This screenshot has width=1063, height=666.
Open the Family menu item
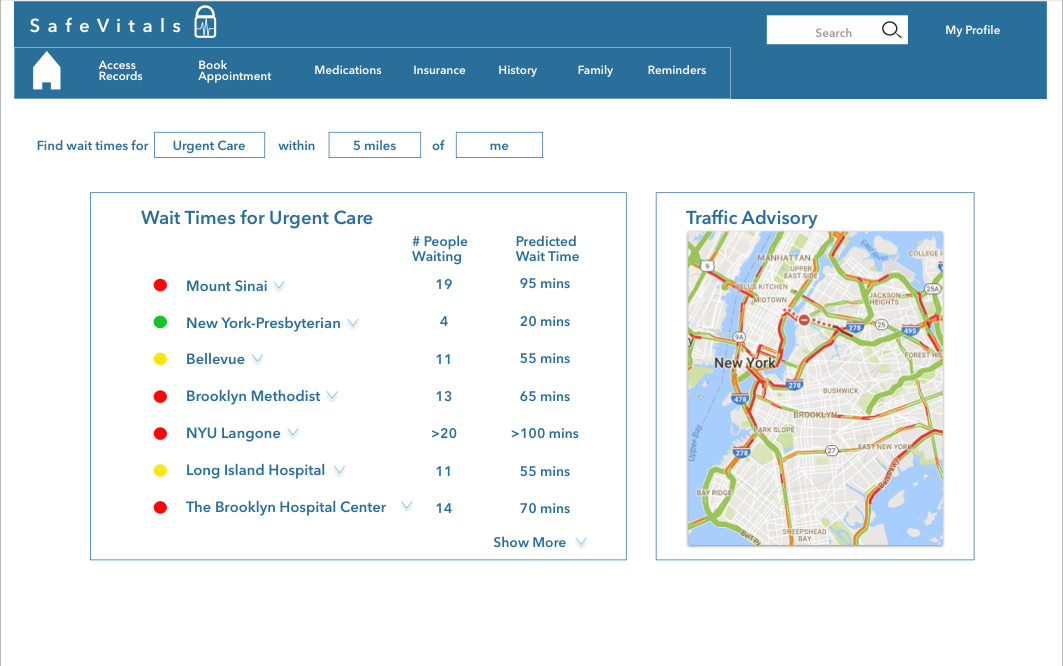[x=595, y=70]
